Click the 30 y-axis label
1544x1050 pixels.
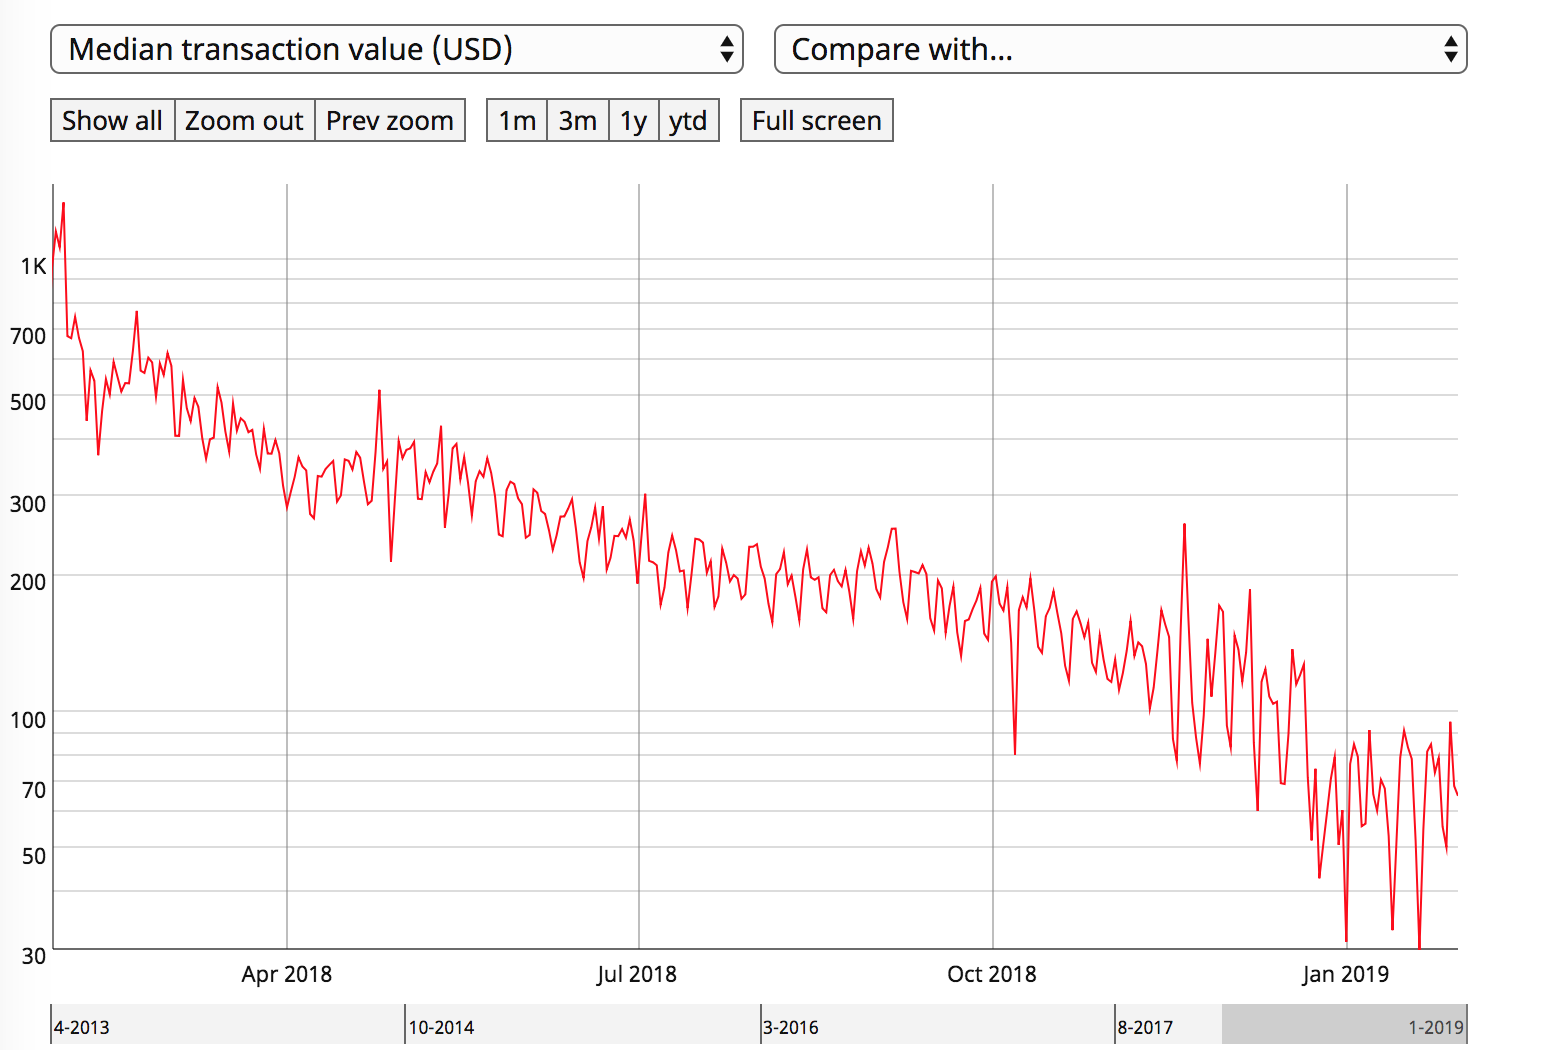[x=34, y=956]
